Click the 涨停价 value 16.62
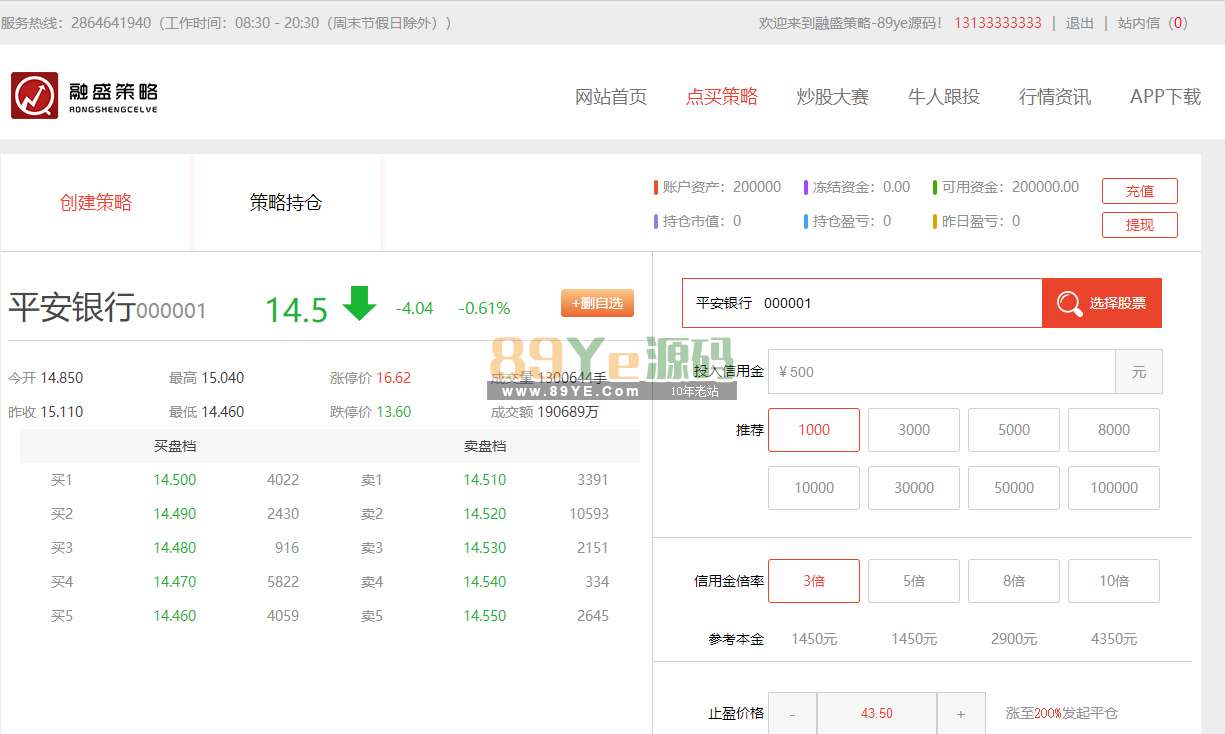1225x734 pixels. [x=394, y=378]
